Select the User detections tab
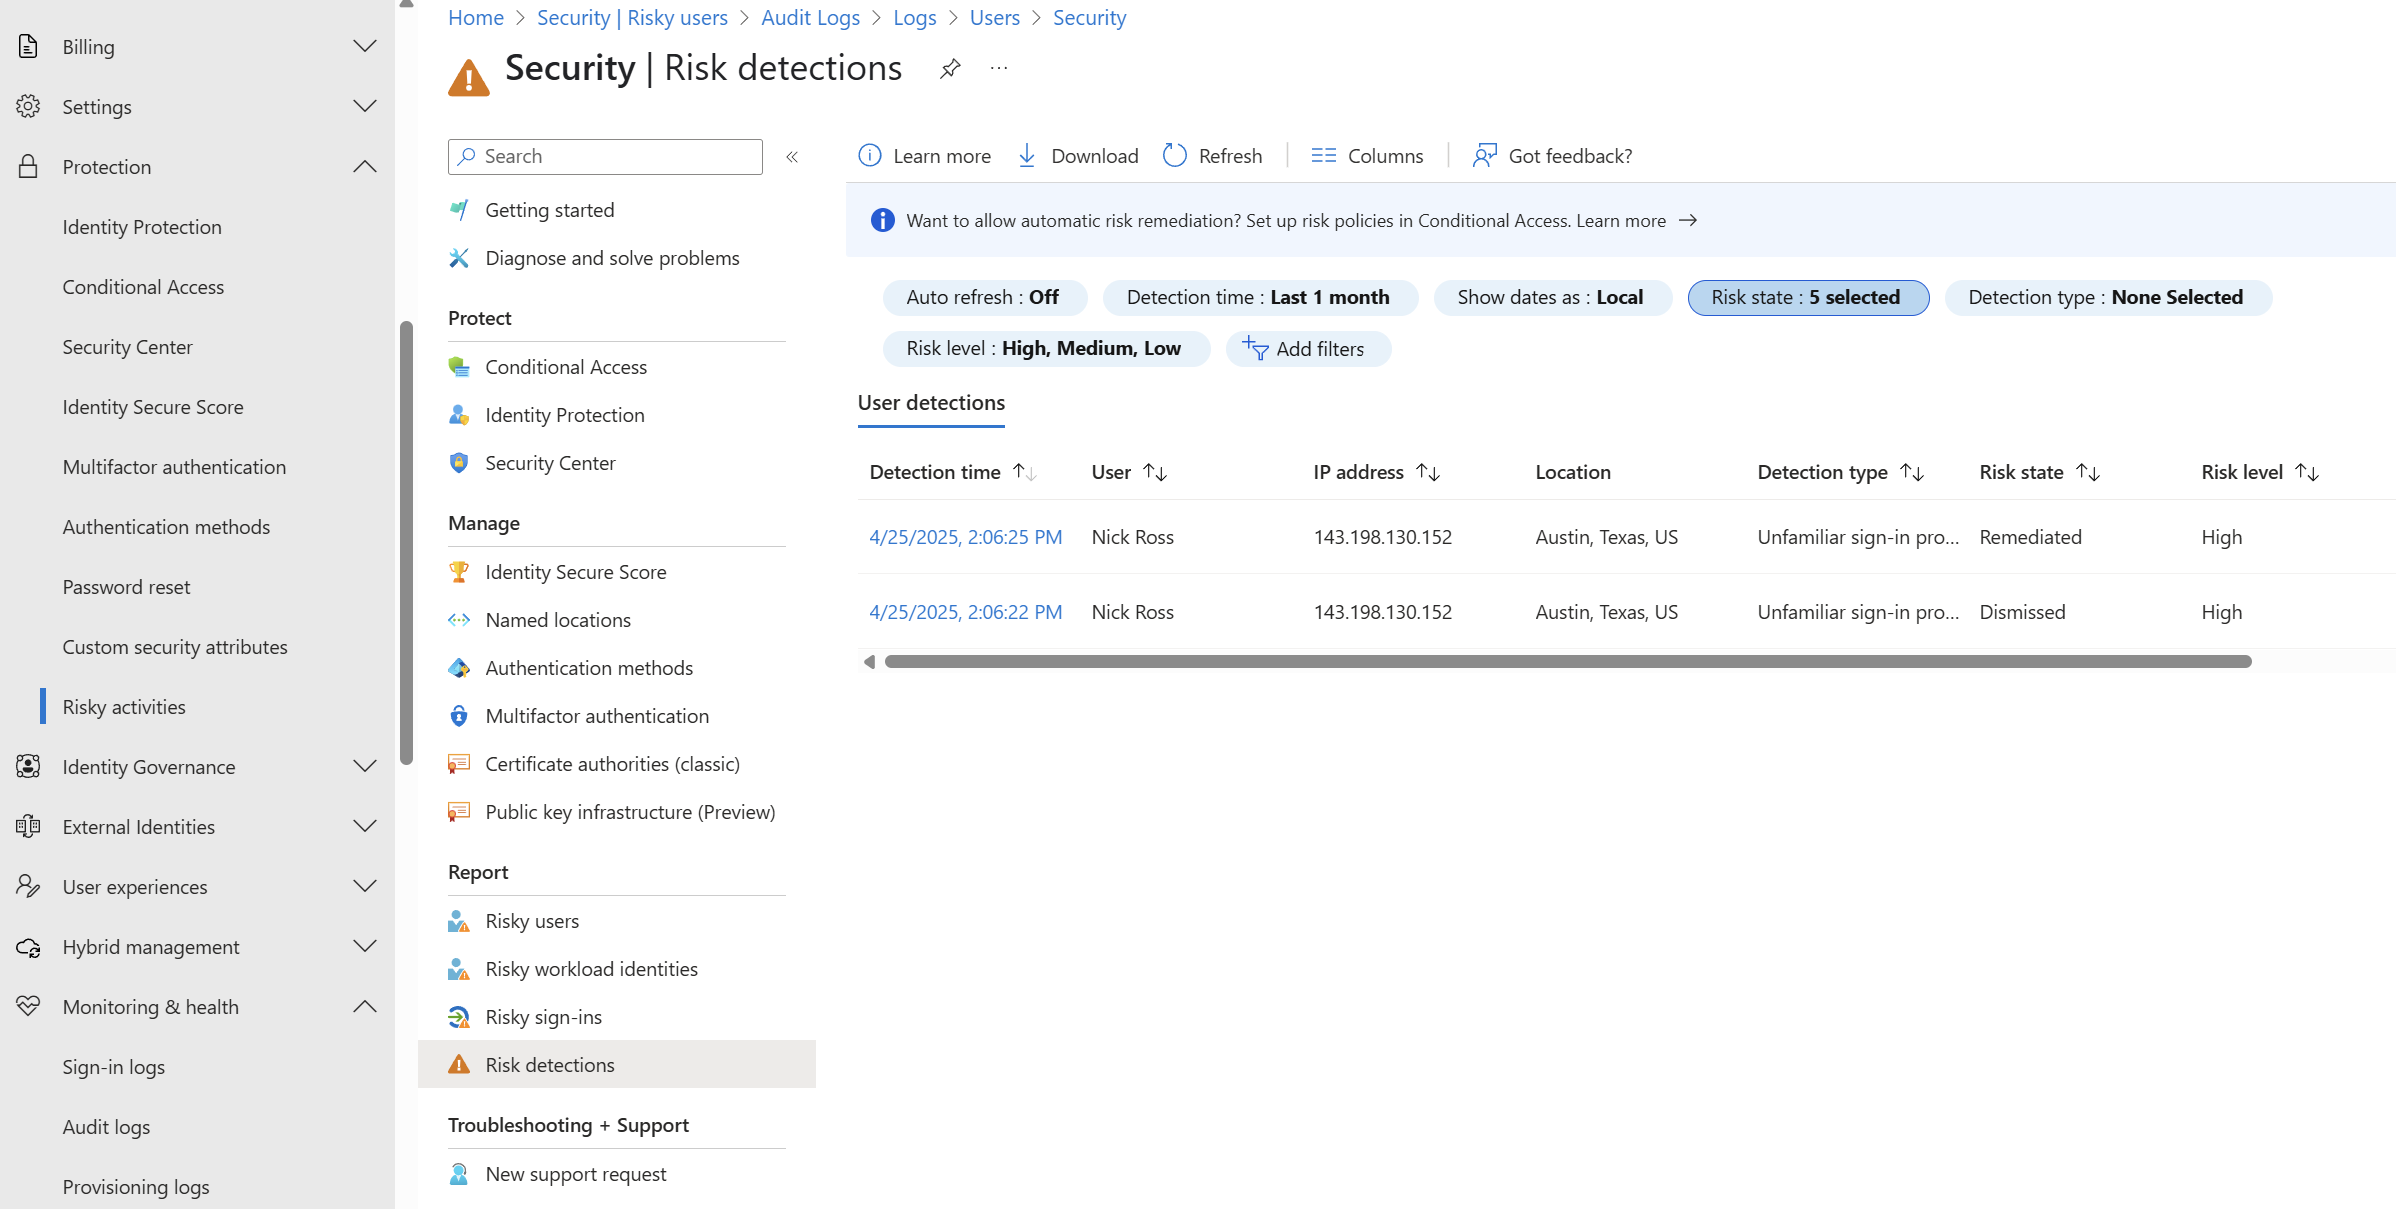 pyautogui.click(x=931, y=403)
